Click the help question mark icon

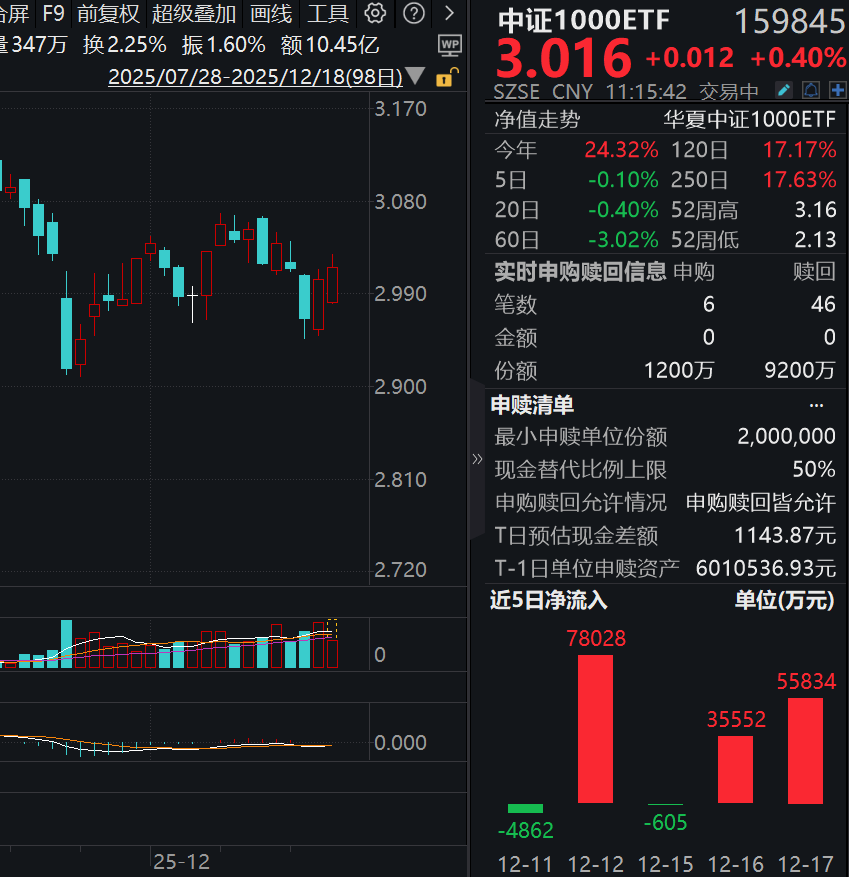pyautogui.click(x=414, y=13)
